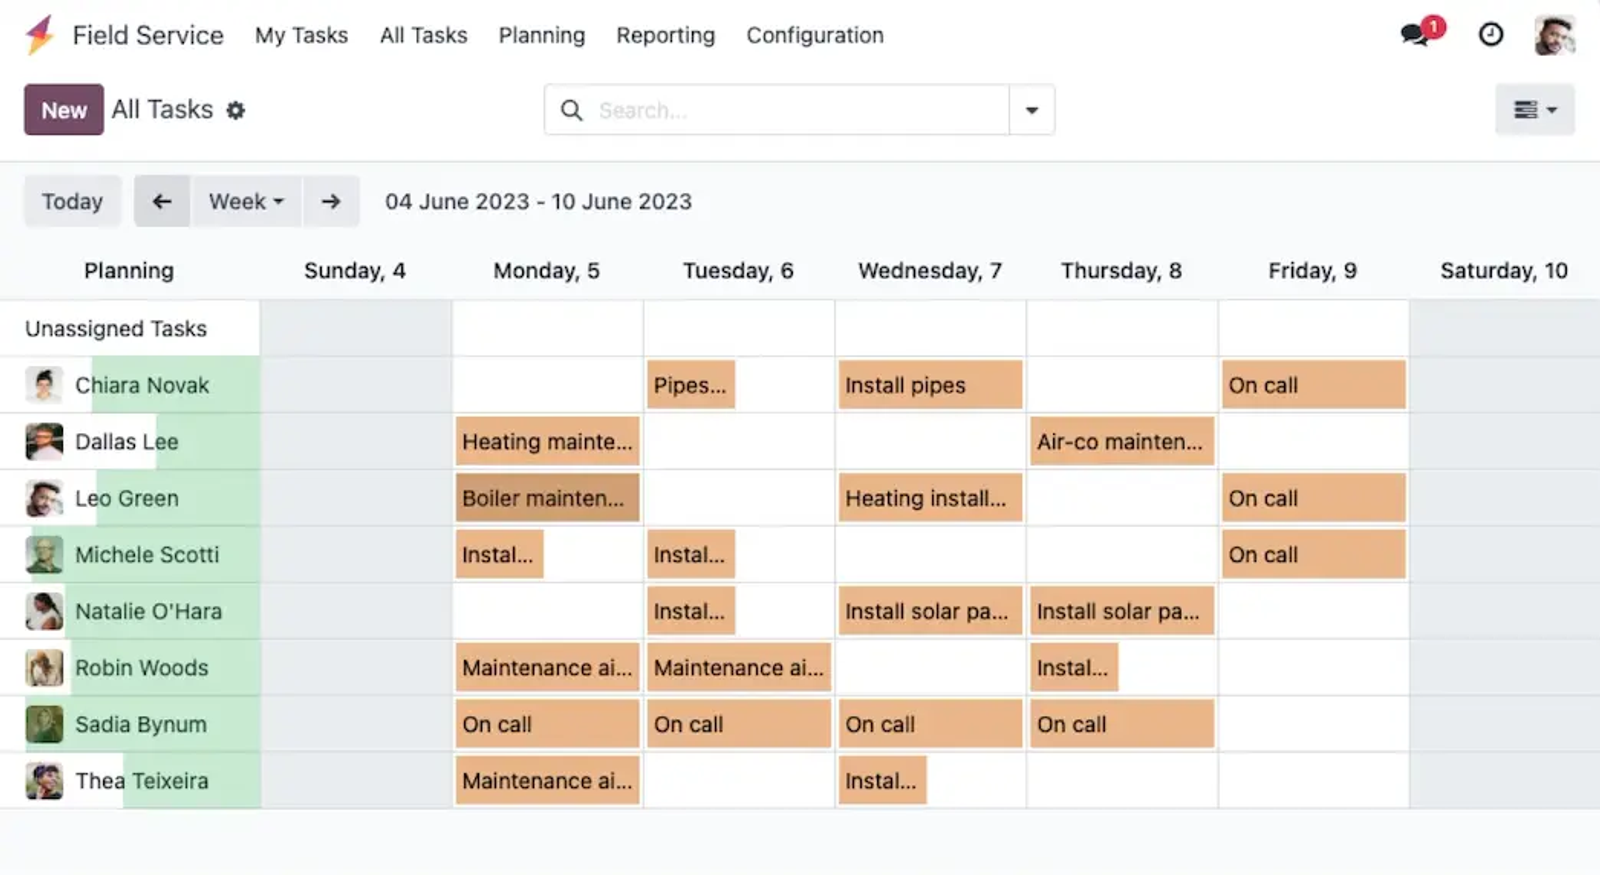Screen dimensions: 1600x875
Task: Create a task with the New button
Action: pyautogui.click(x=63, y=110)
